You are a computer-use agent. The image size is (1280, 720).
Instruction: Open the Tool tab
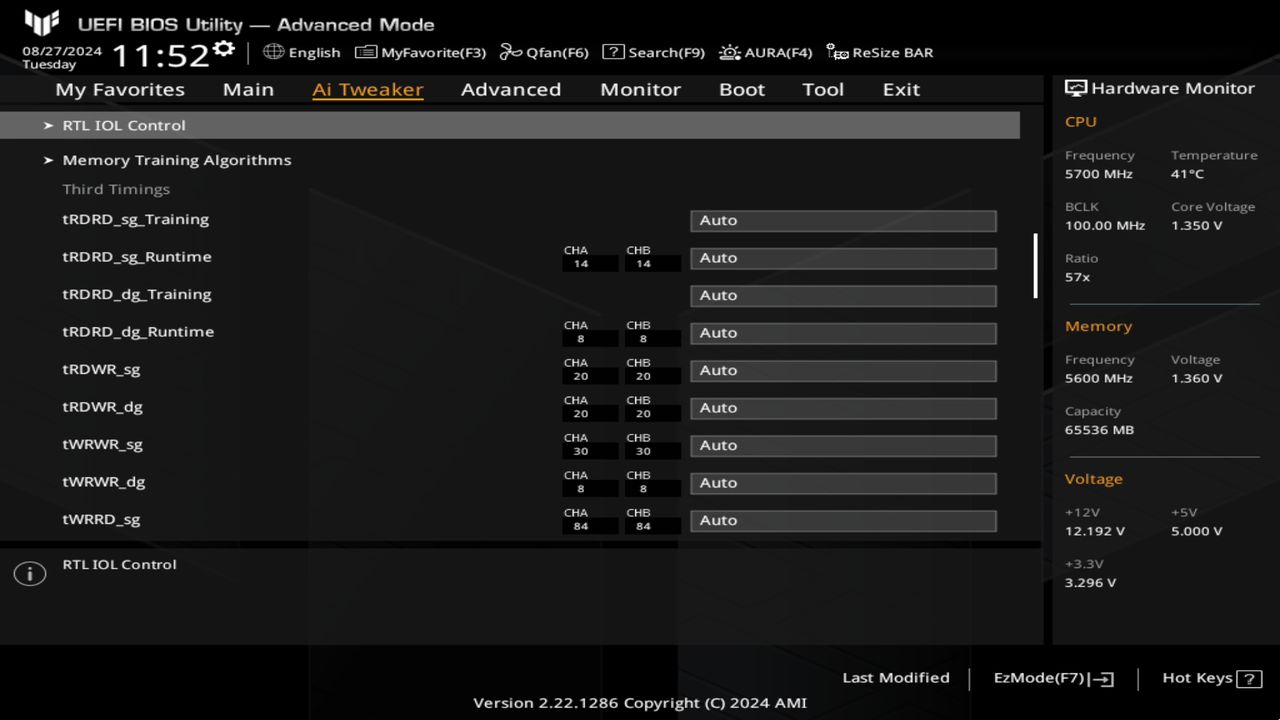[x=823, y=89]
